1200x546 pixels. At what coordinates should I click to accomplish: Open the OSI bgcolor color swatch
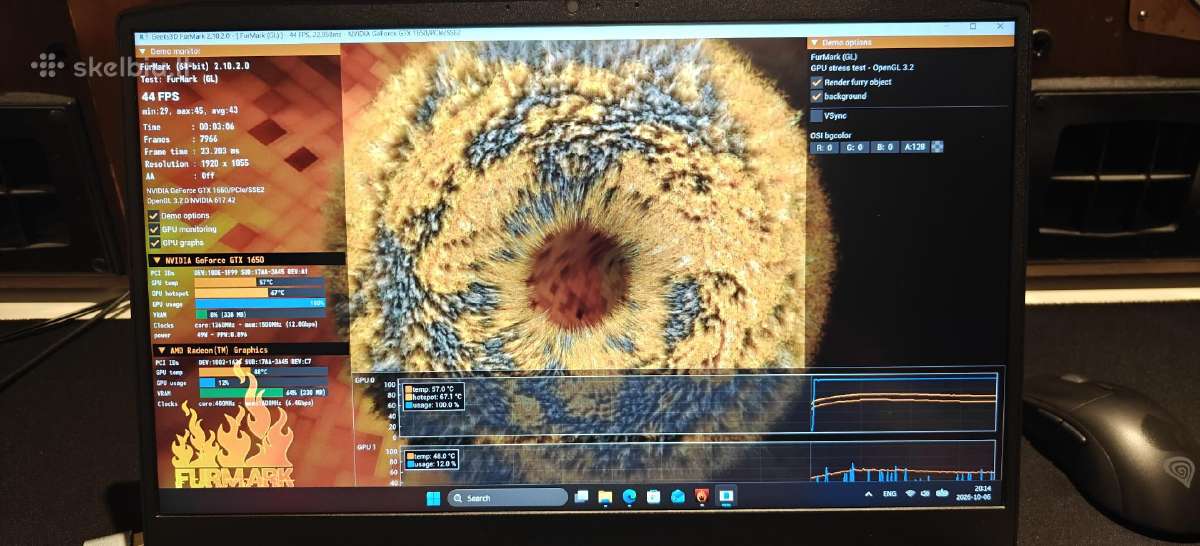[x=937, y=147]
